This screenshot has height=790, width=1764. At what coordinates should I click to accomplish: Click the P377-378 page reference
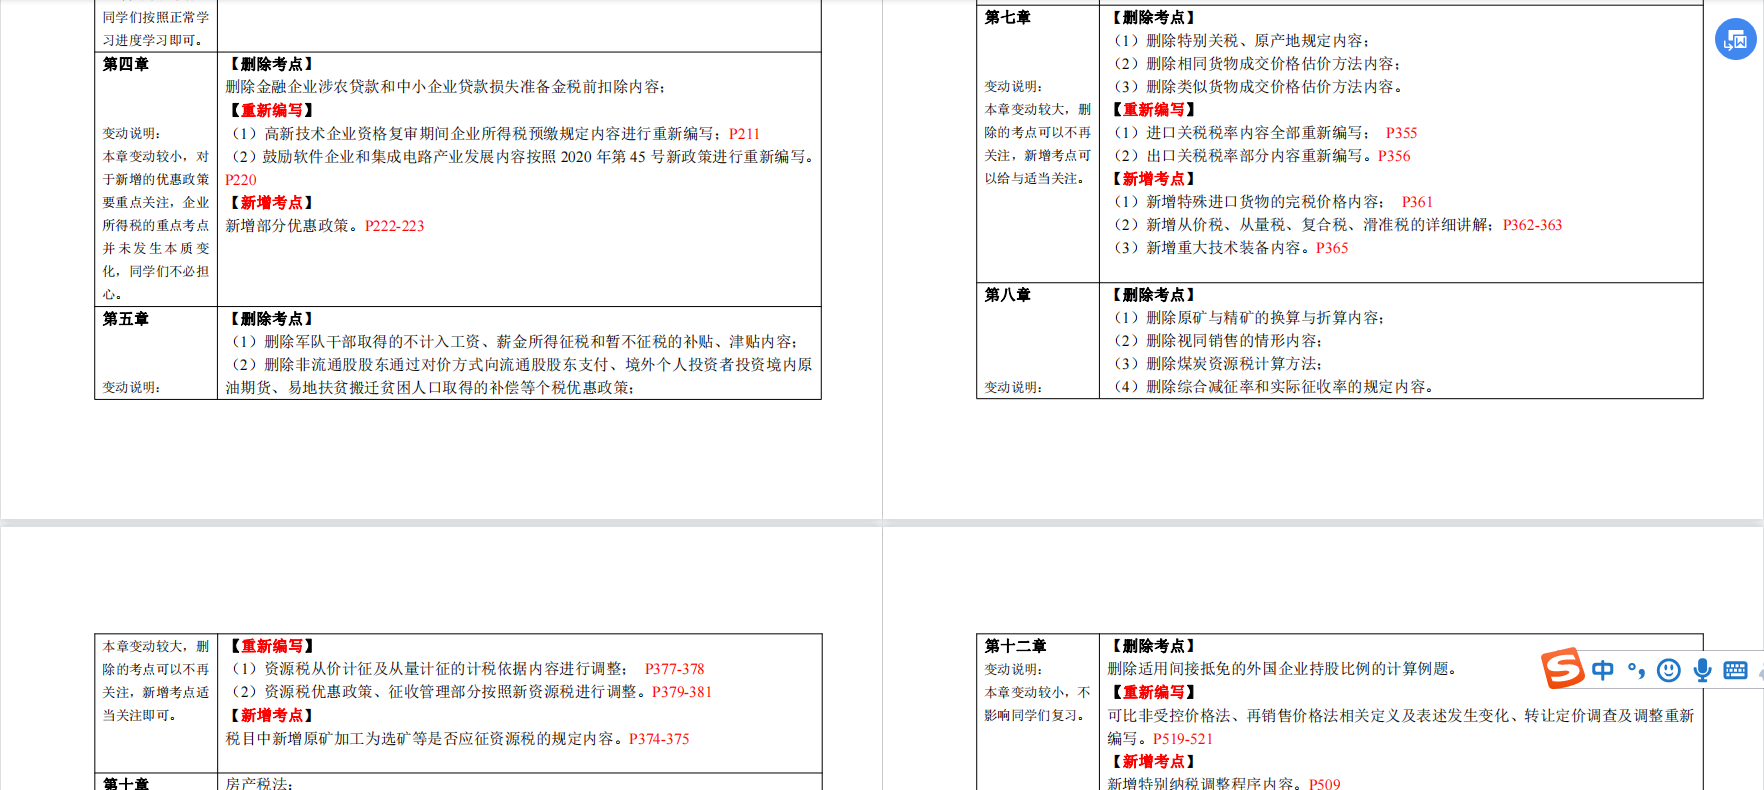tap(674, 669)
